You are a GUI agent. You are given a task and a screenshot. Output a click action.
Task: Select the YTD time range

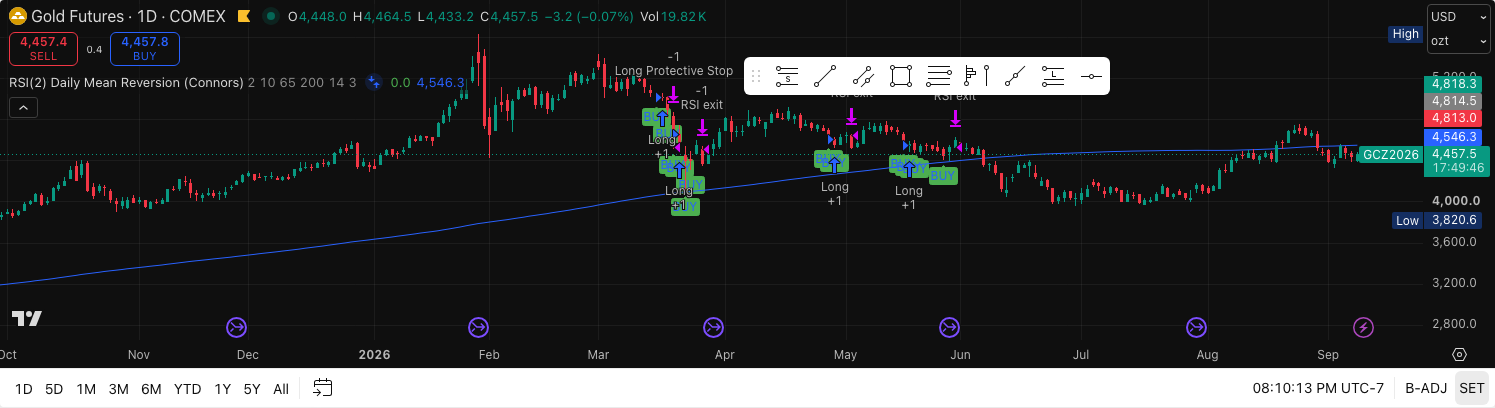coord(187,388)
